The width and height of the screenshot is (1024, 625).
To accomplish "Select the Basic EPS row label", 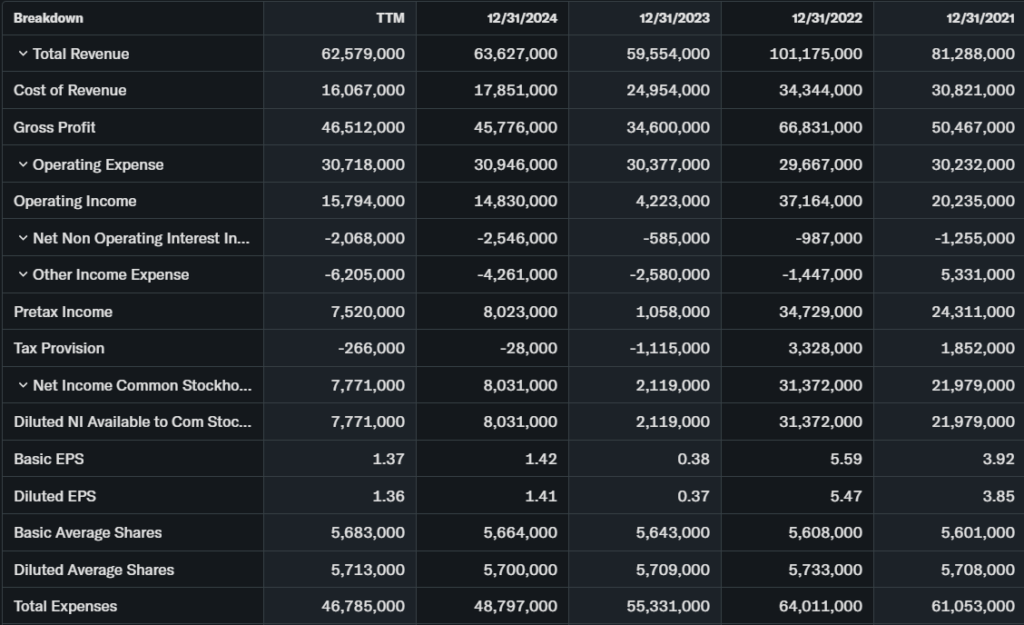I will click(41, 459).
